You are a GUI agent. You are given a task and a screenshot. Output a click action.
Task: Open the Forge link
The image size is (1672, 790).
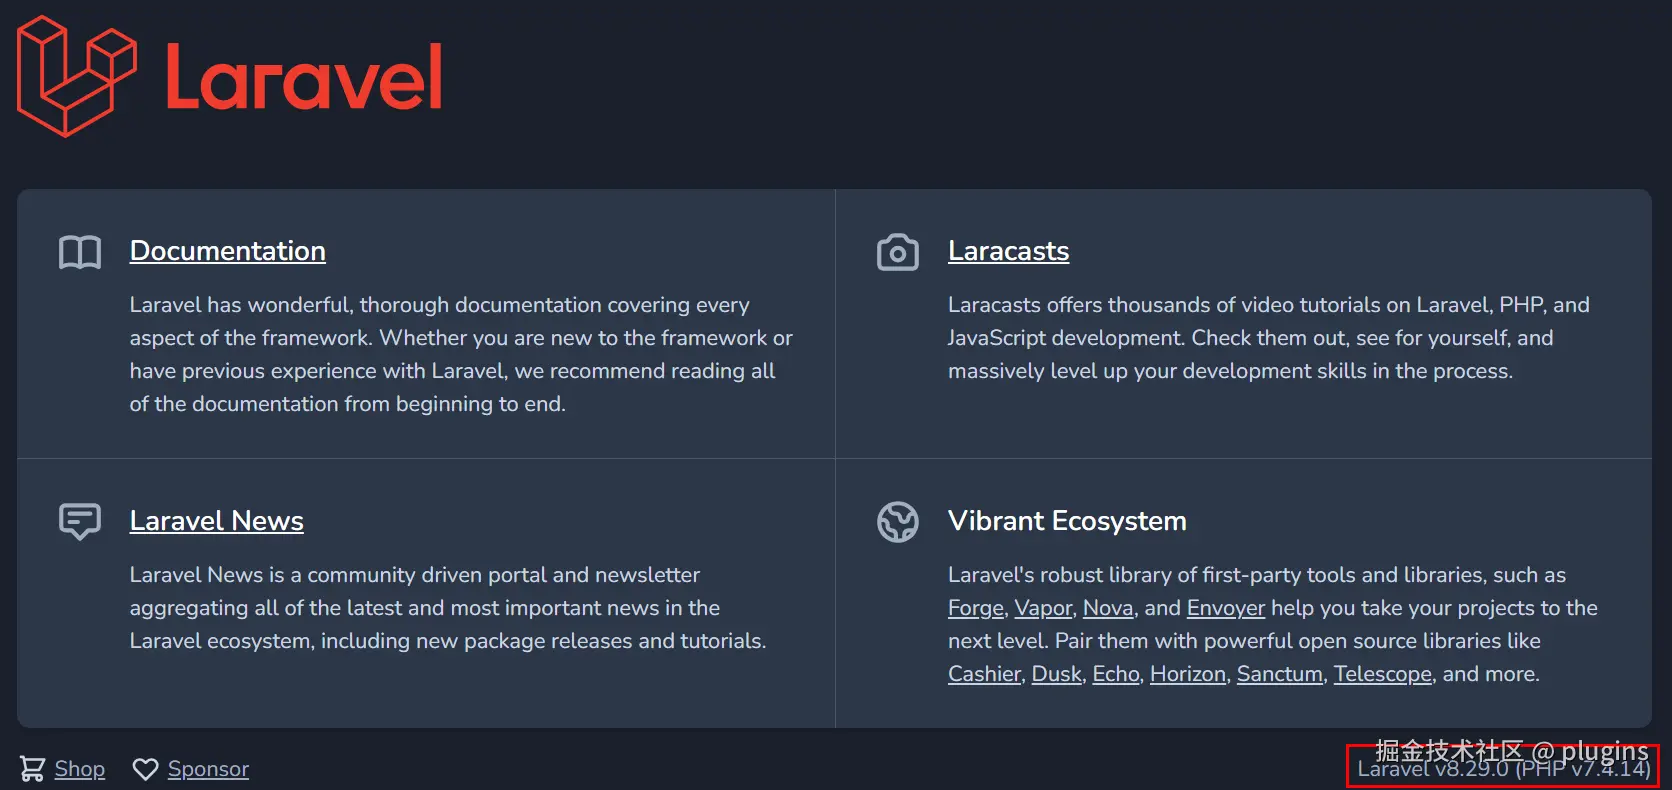pyautogui.click(x=975, y=608)
